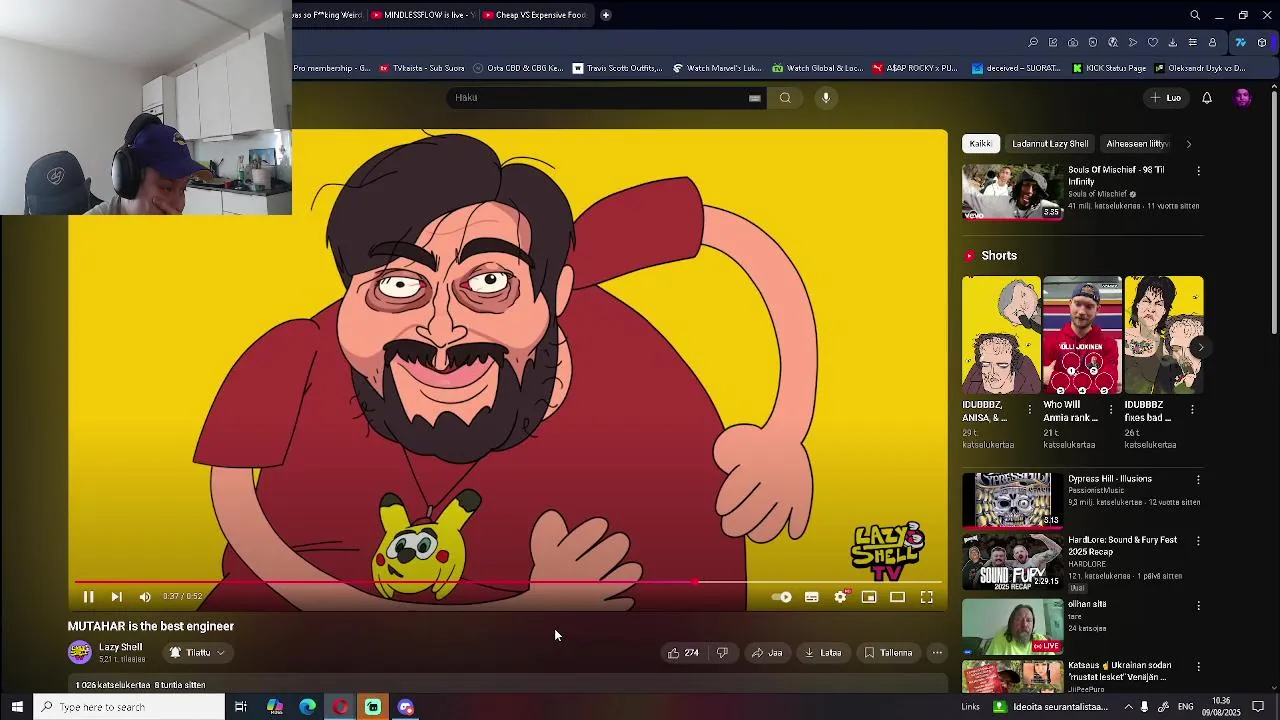1280x720 pixels.
Task: Toggle the autoplay switch in player
Action: pyautogui.click(x=782, y=597)
